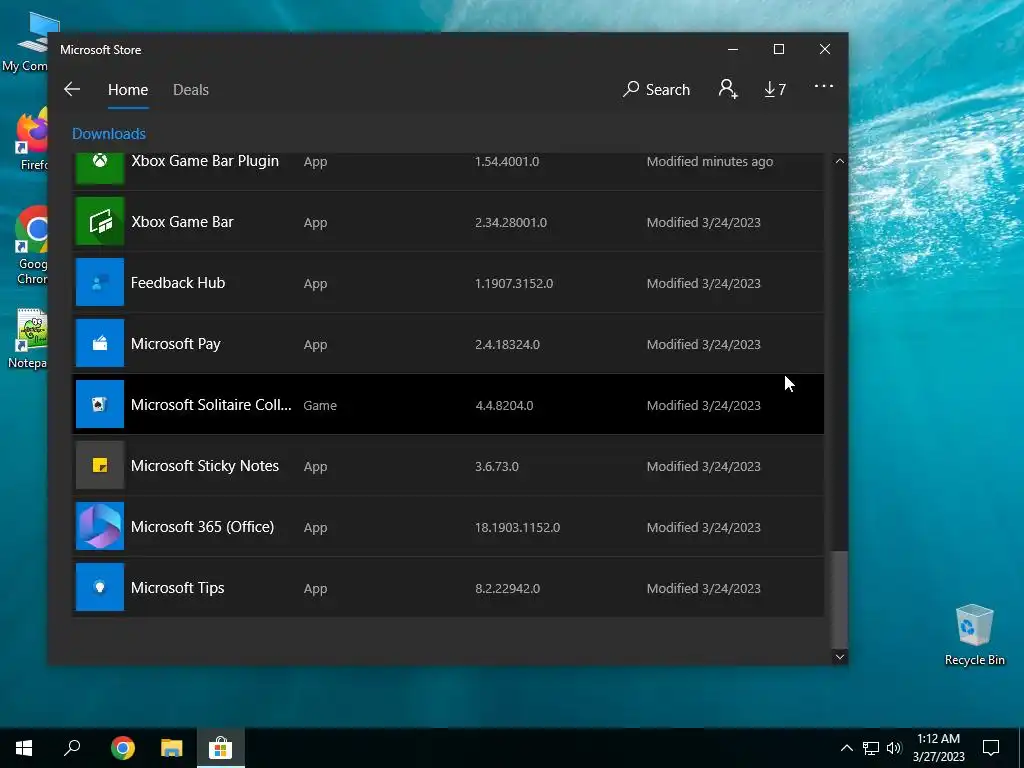Viewport: 1024px width, 768px height.
Task: Open the notification action center
Action: pyautogui.click(x=991, y=748)
